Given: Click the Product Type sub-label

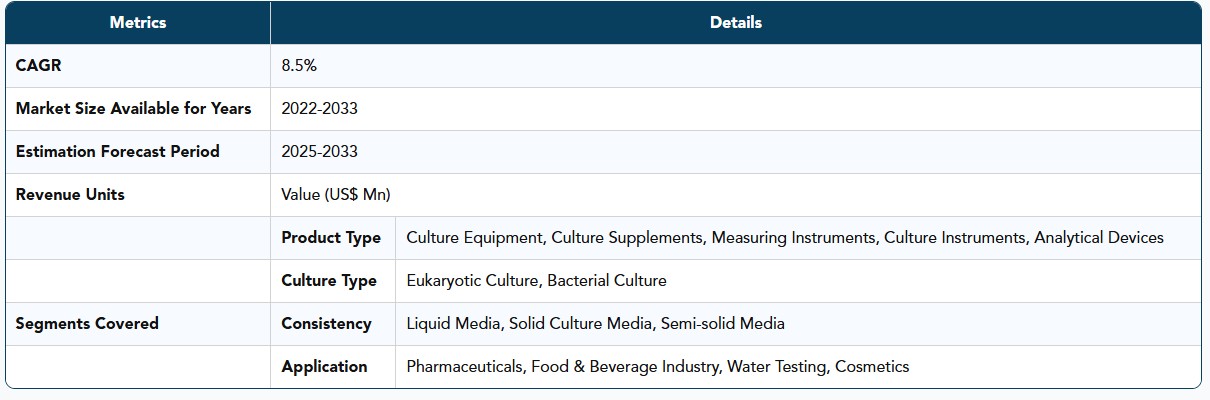Looking at the screenshot, I should coord(331,237).
